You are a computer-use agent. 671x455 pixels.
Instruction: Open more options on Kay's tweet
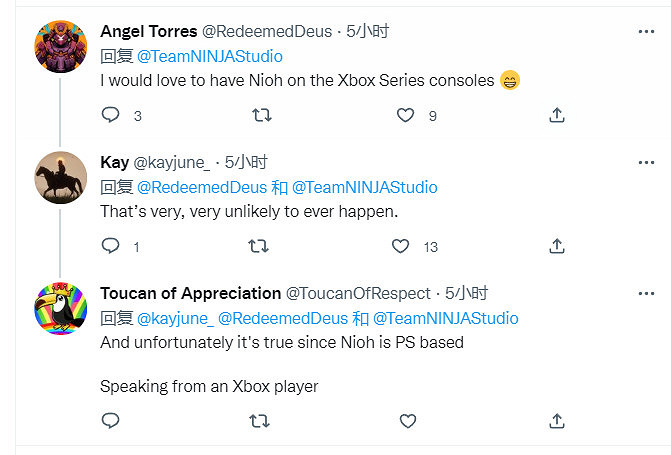coord(645,162)
